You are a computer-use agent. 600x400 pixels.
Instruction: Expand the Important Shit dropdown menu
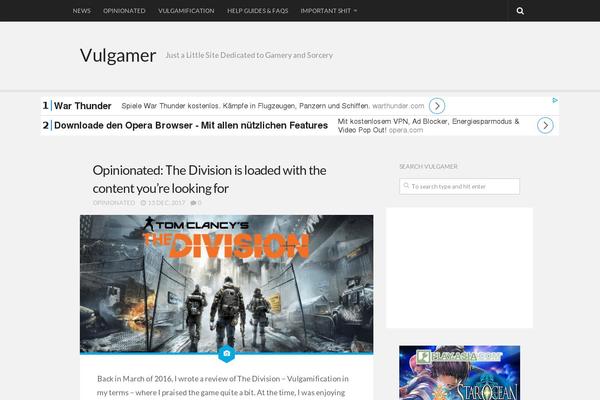(x=329, y=11)
